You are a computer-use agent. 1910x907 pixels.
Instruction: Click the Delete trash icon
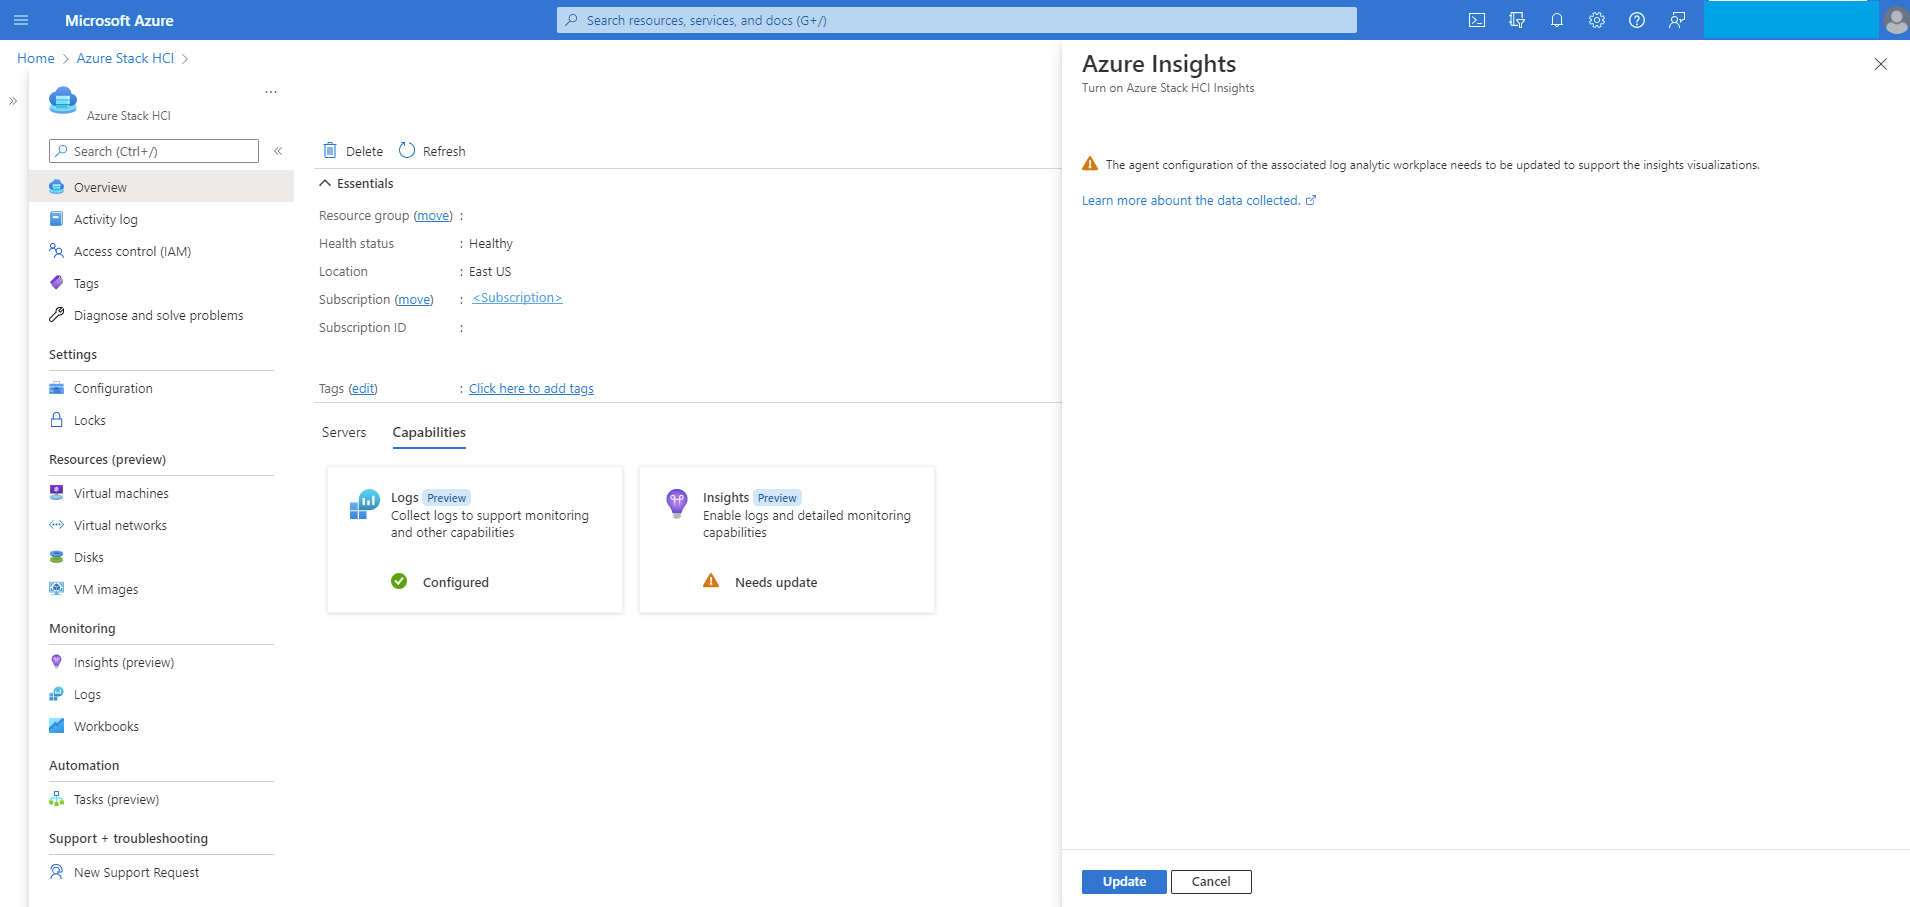pos(330,151)
